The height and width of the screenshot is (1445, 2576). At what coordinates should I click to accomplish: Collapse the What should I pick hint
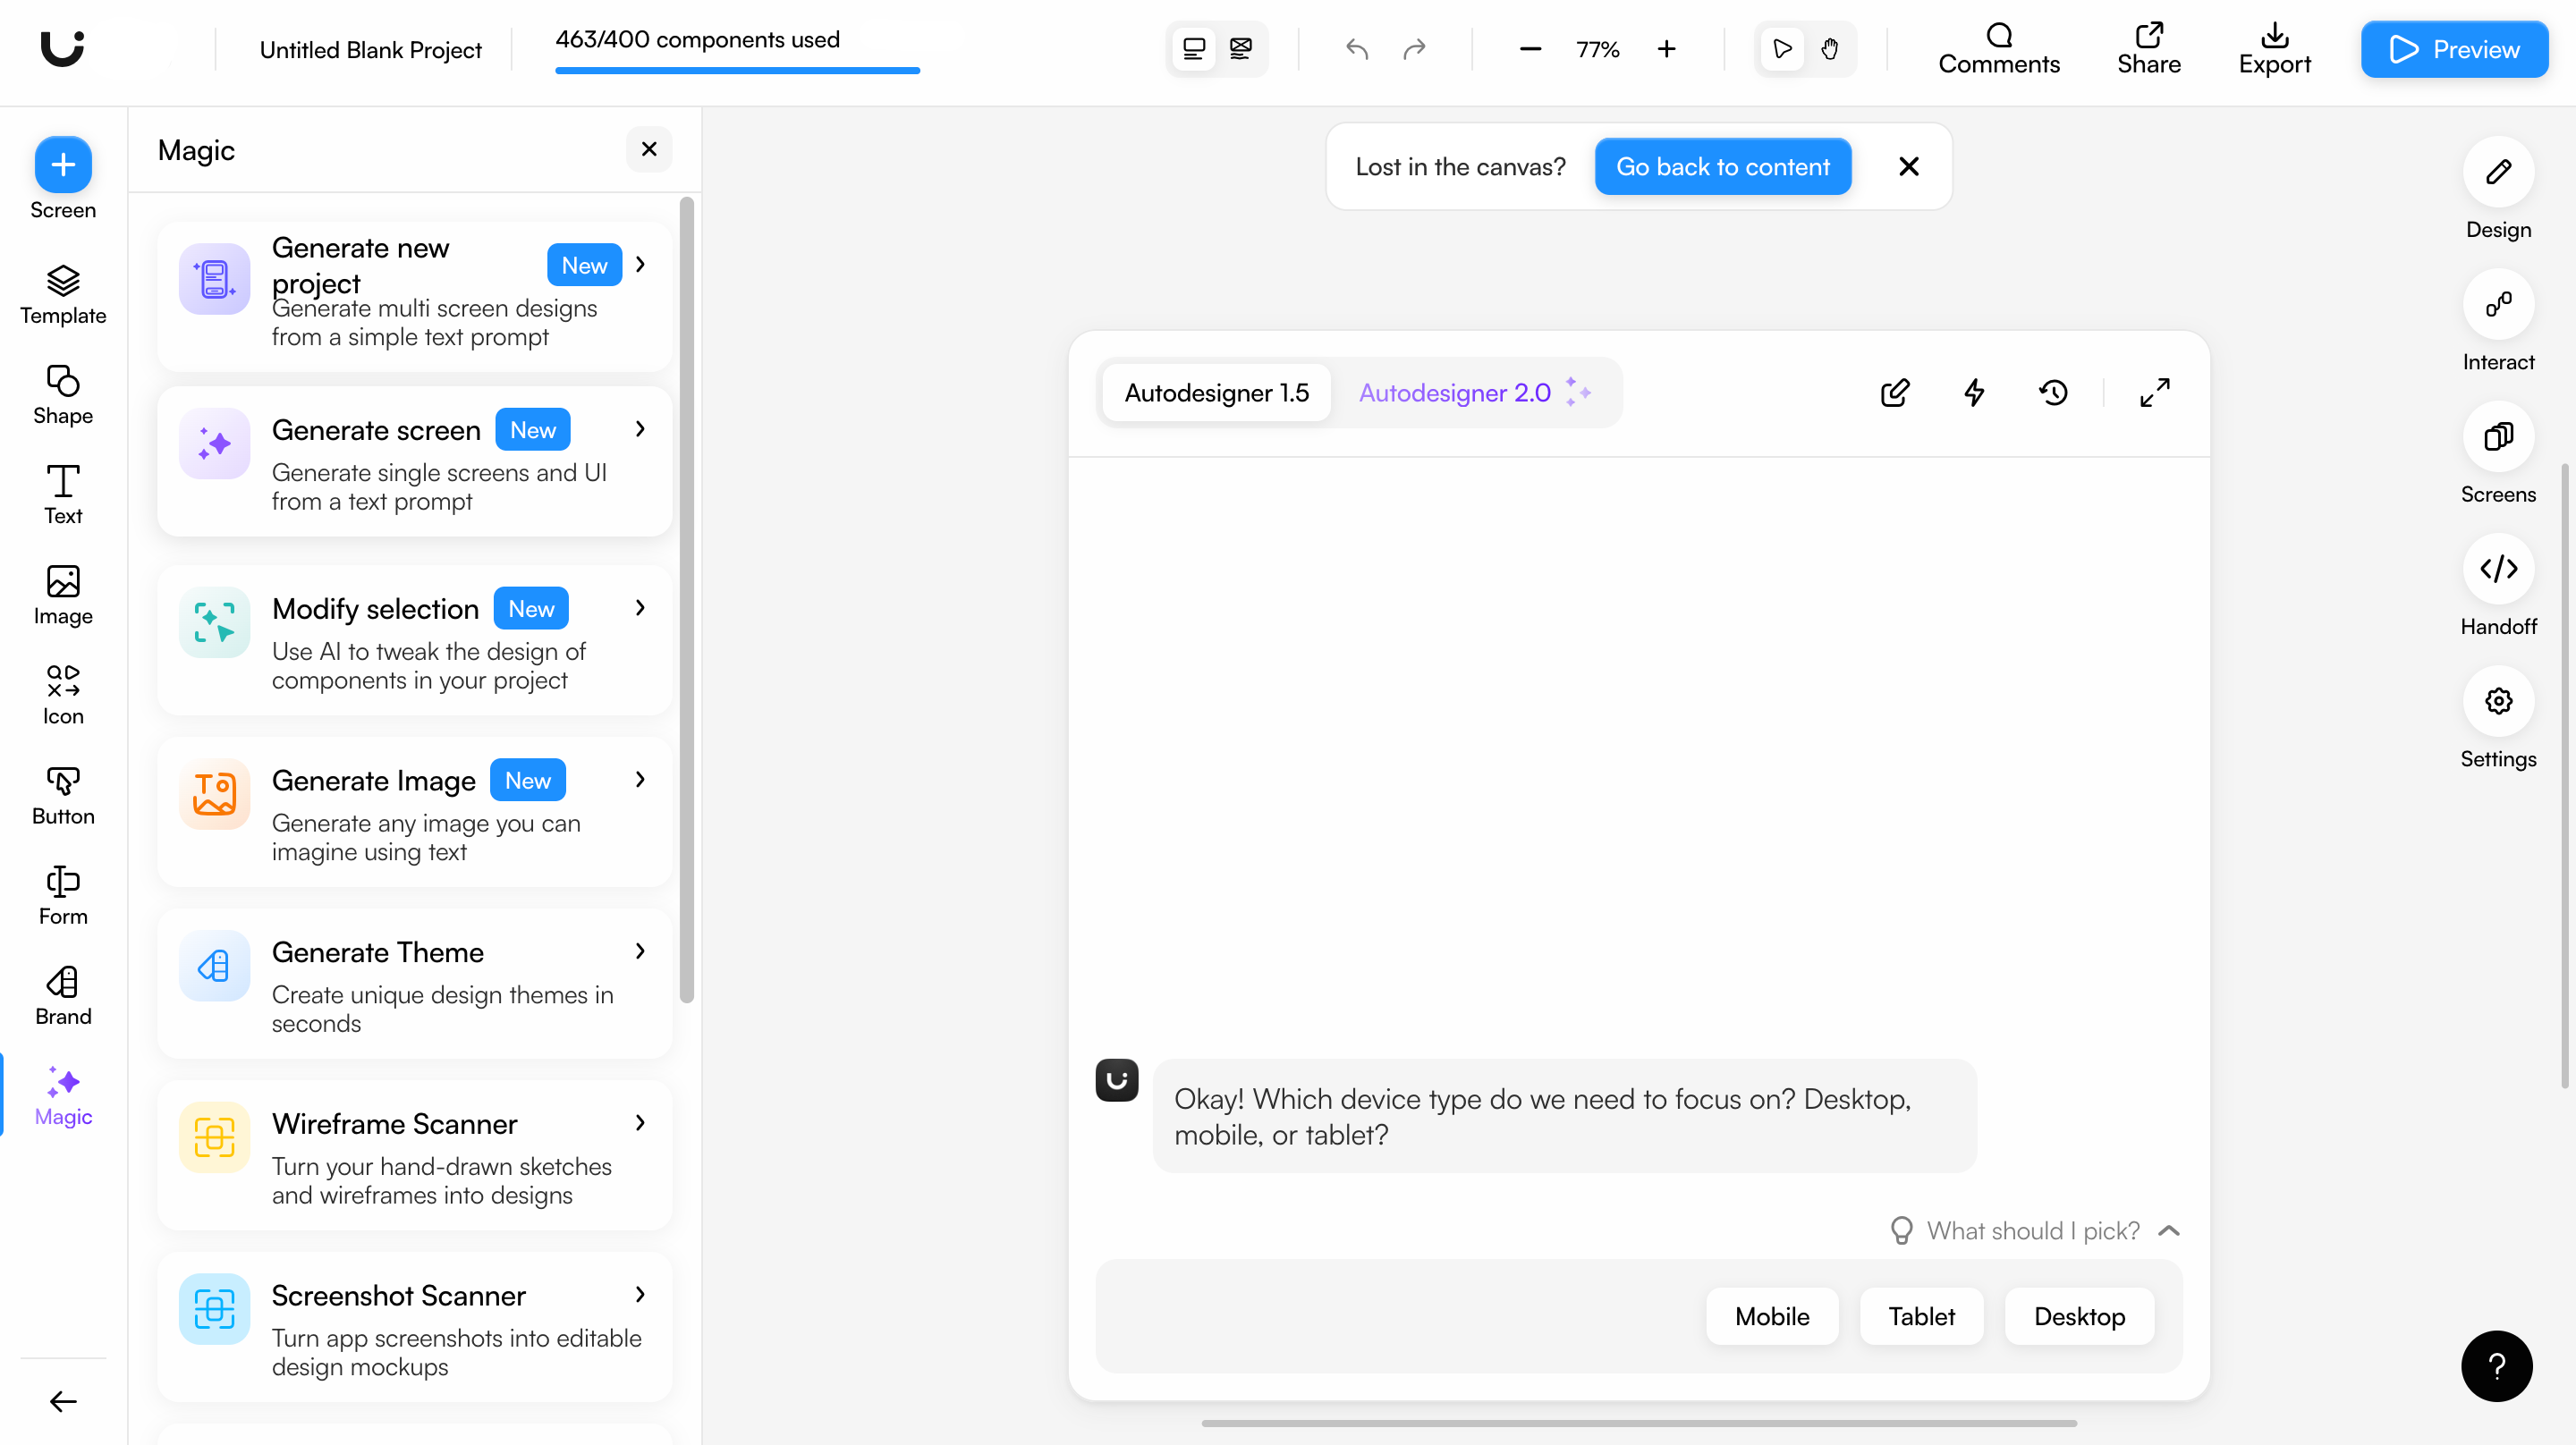2168,1230
